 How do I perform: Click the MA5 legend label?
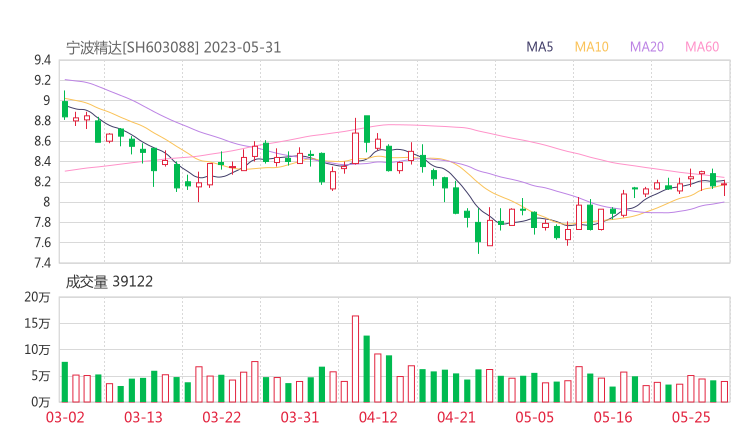coord(539,47)
